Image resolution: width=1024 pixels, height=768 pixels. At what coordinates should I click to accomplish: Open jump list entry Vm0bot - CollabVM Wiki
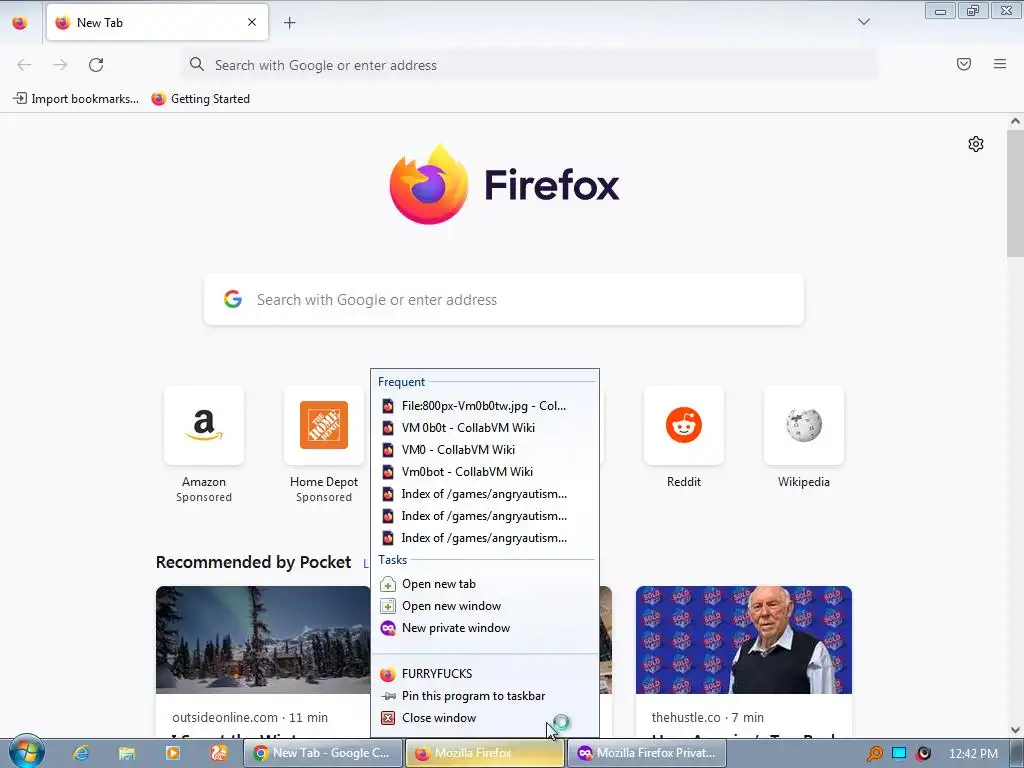point(485,472)
